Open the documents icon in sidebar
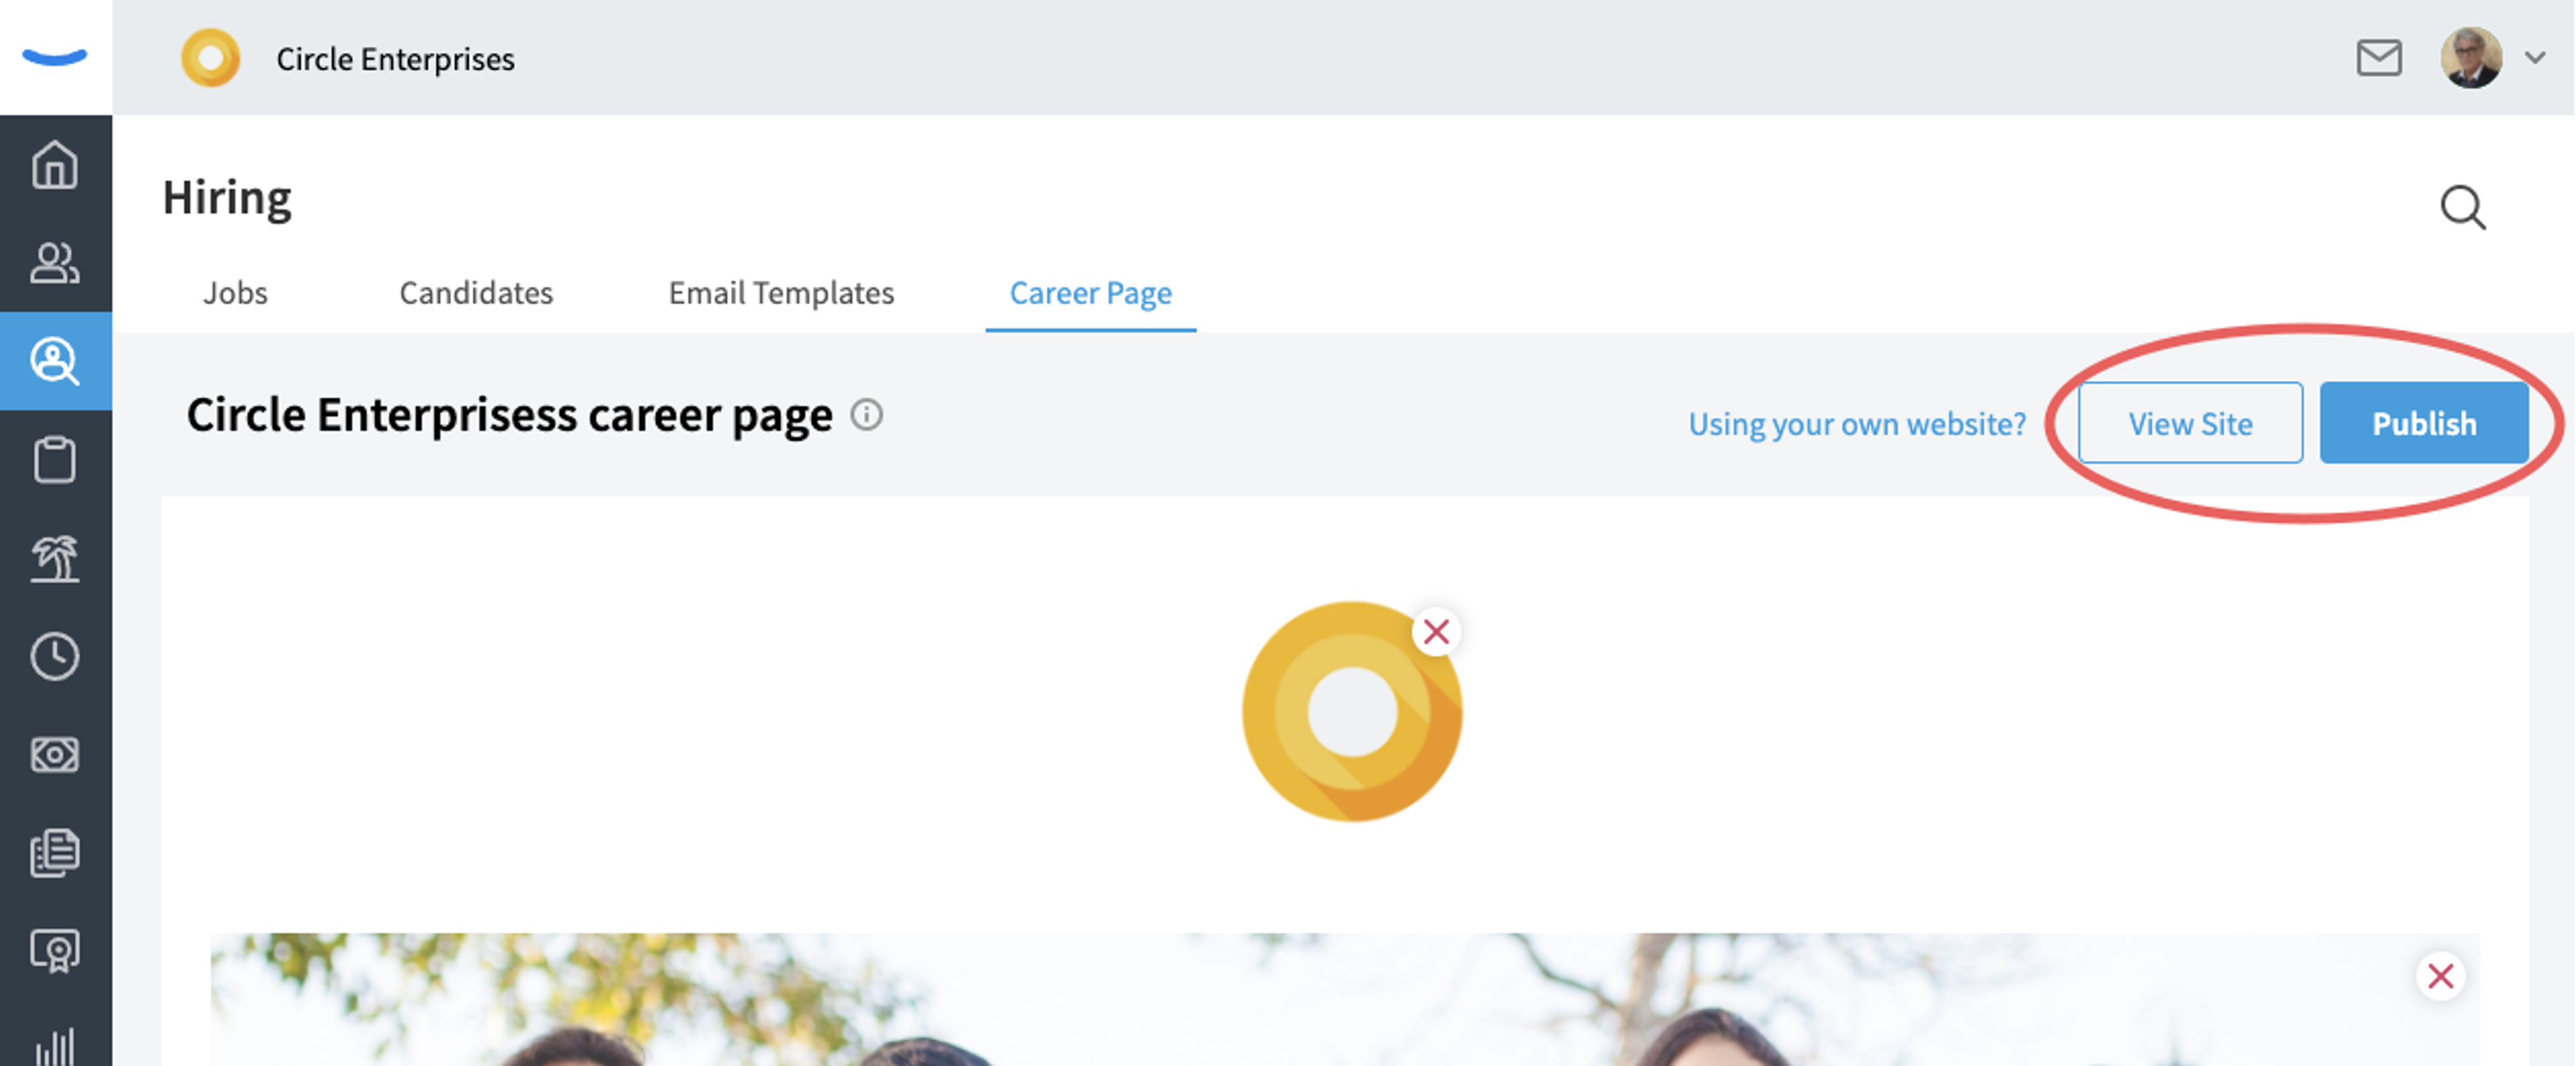 point(55,852)
